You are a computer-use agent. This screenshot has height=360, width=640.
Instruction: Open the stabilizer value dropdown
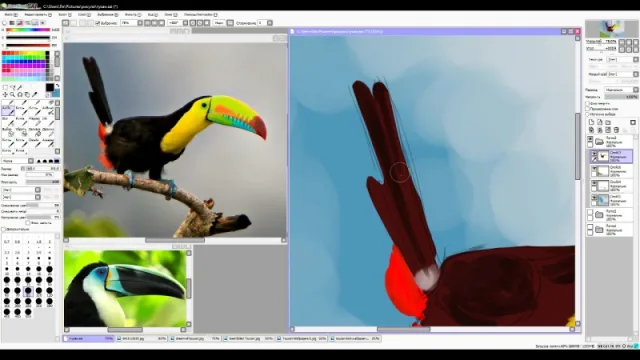click(270, 23)
